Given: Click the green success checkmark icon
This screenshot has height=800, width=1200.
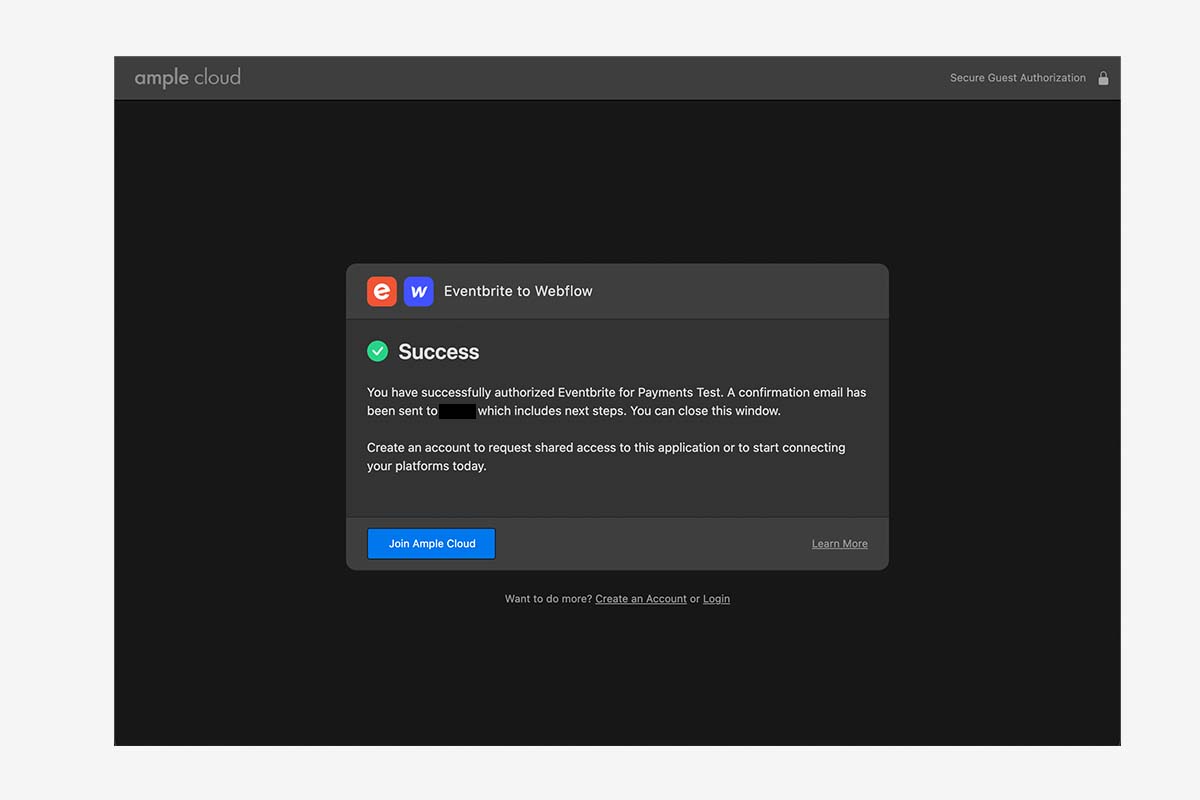Looking at the screenshot, I should point(377,351).
